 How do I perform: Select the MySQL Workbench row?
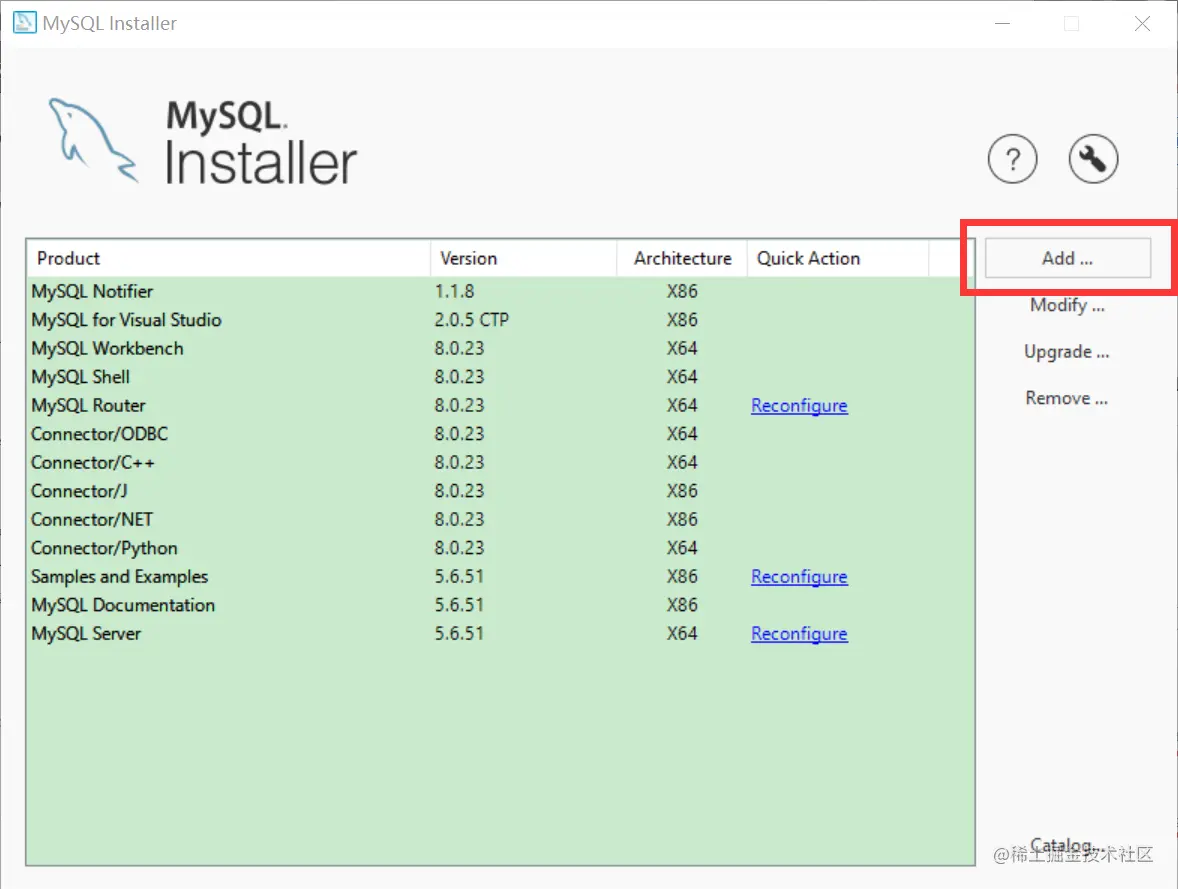pyautogui.click(x=500, y=349)
